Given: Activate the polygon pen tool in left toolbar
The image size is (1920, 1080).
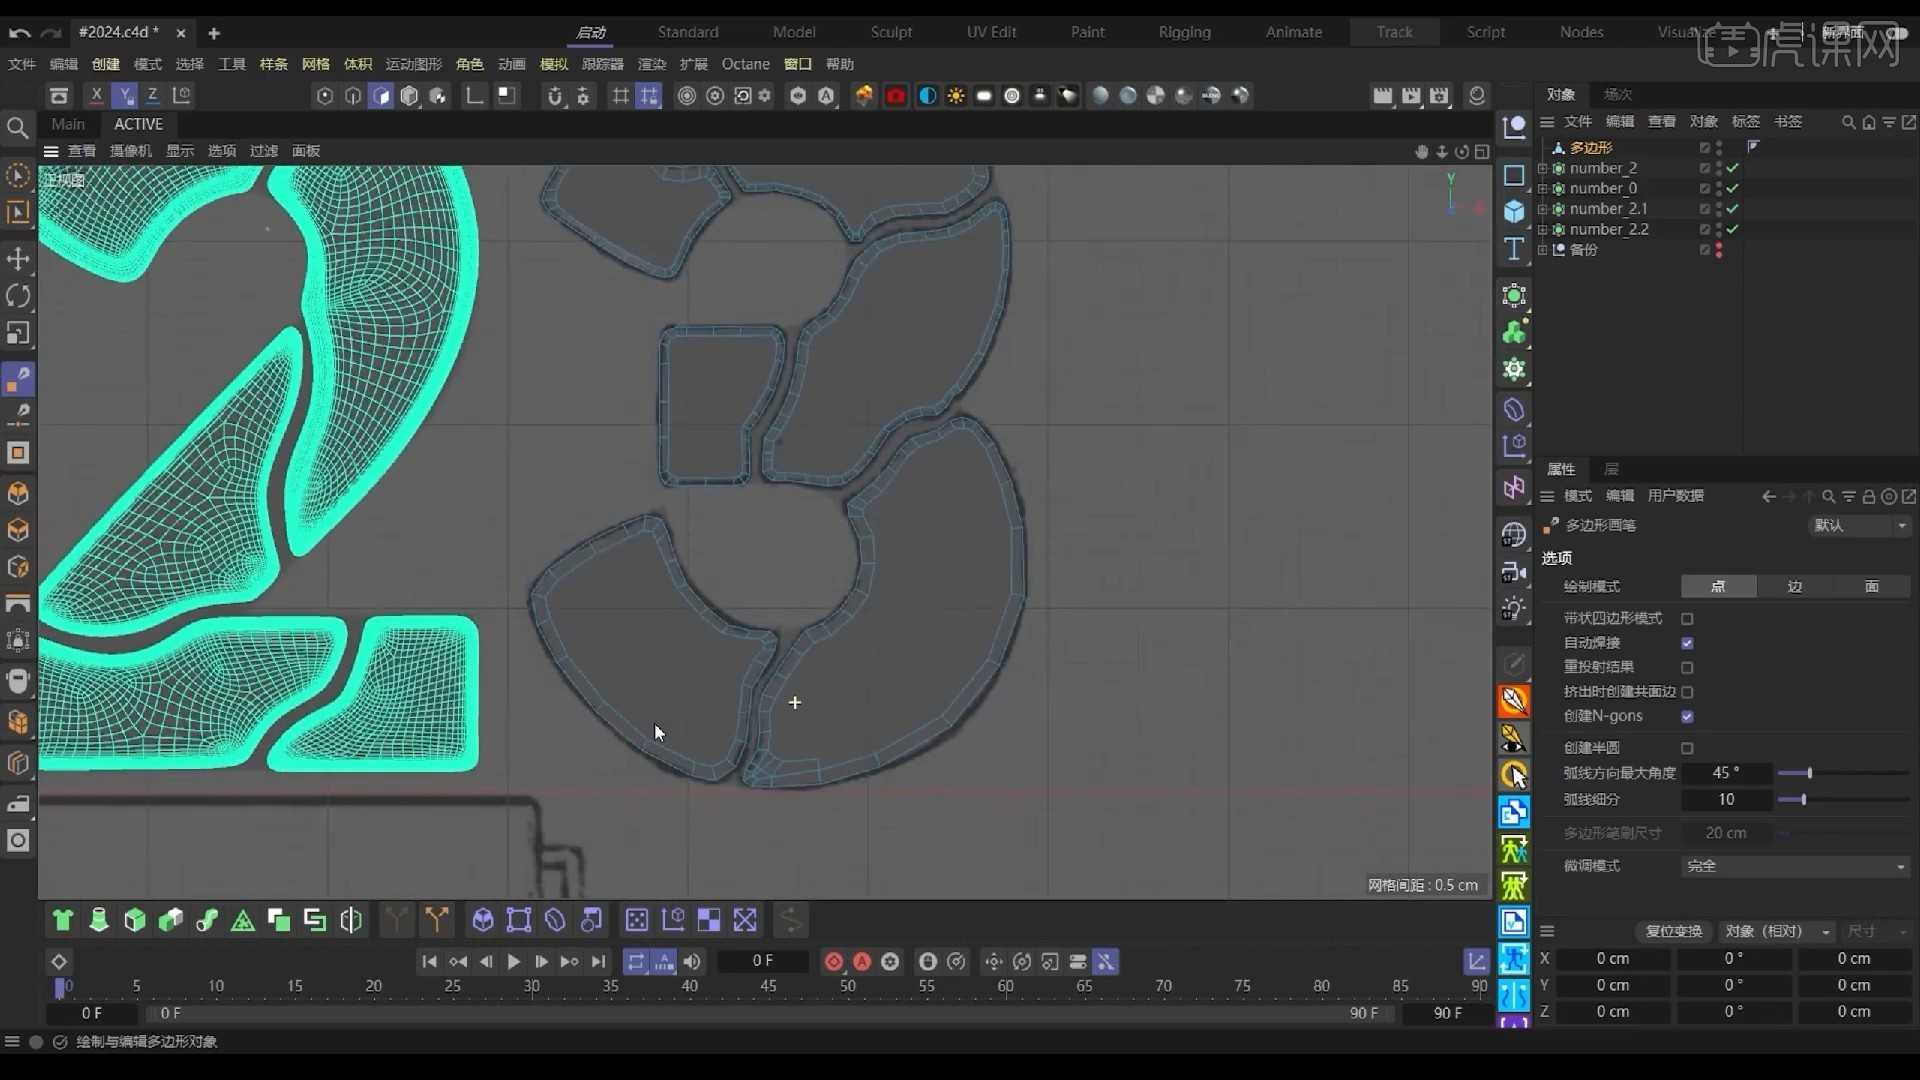Looking at the screenshot, I should click(18, 380).
